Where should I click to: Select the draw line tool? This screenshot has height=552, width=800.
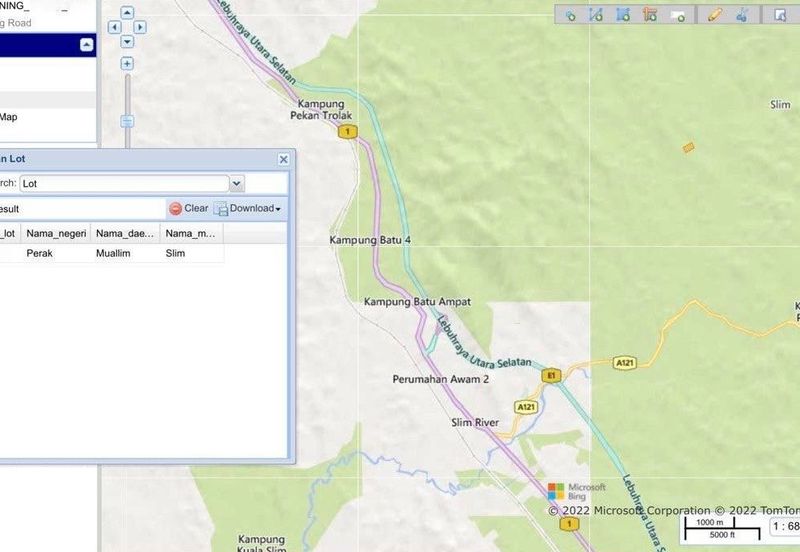click(x=596, y=15)
